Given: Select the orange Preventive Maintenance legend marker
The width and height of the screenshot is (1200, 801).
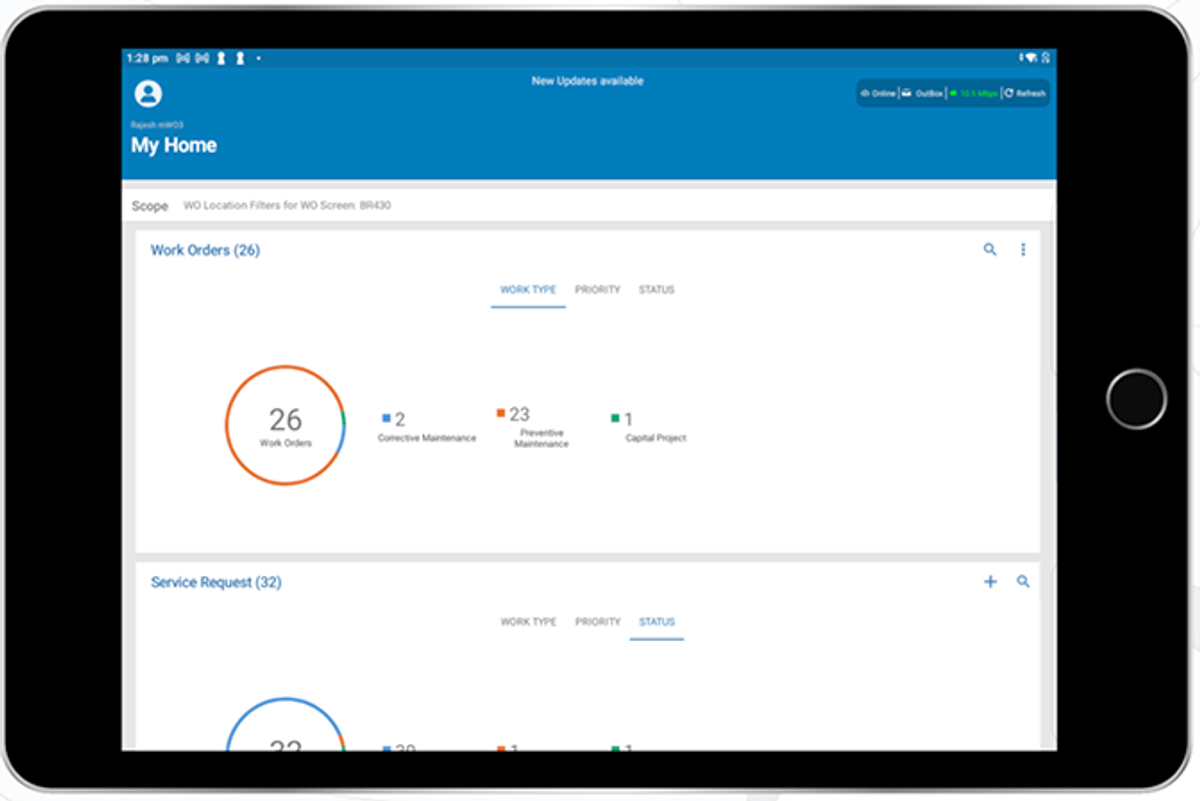Looking at the screenshot, I should (x=500, y=410).
